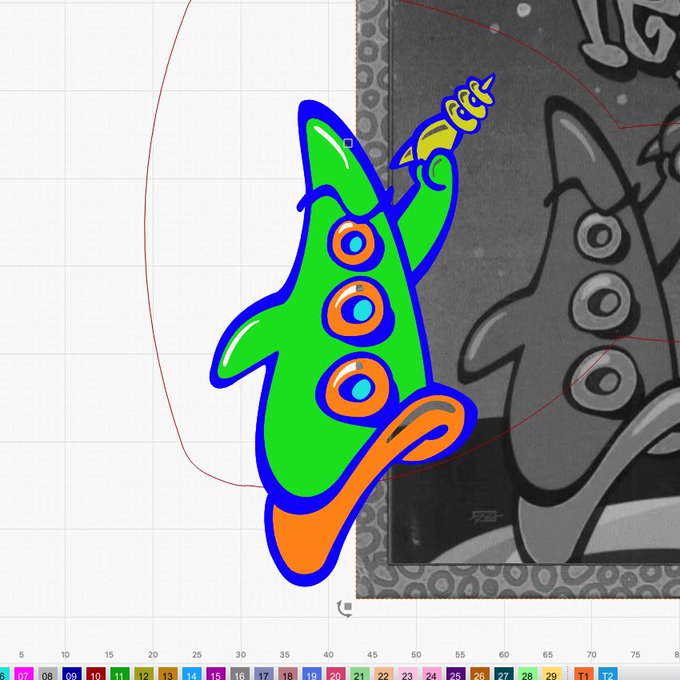
Task: Select the pale pink 23 layer color
Action: (408, 674)
